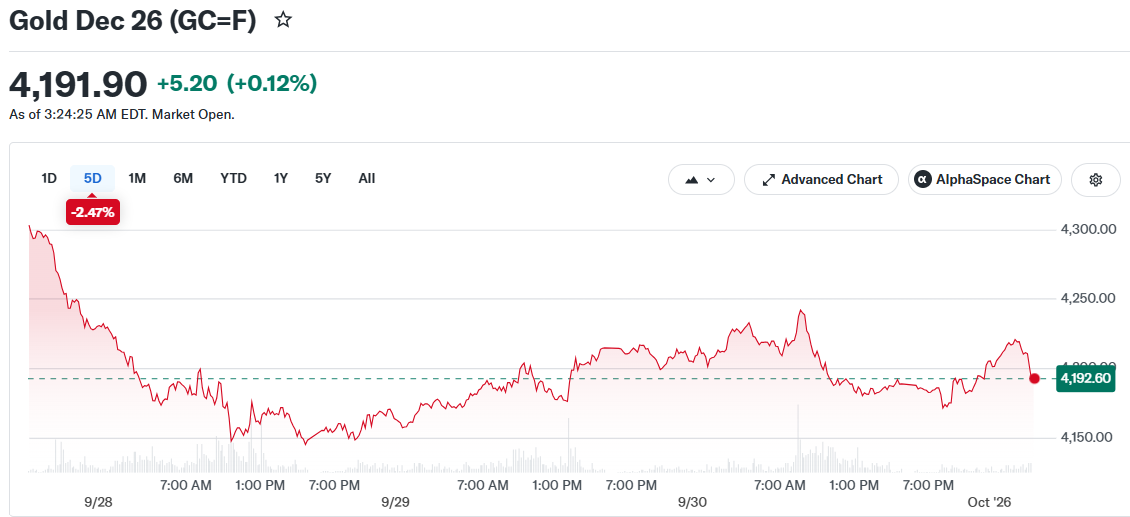Select the 5D time range
Image resolution: width=1130 pixels, height=517 pixels.
93,178
